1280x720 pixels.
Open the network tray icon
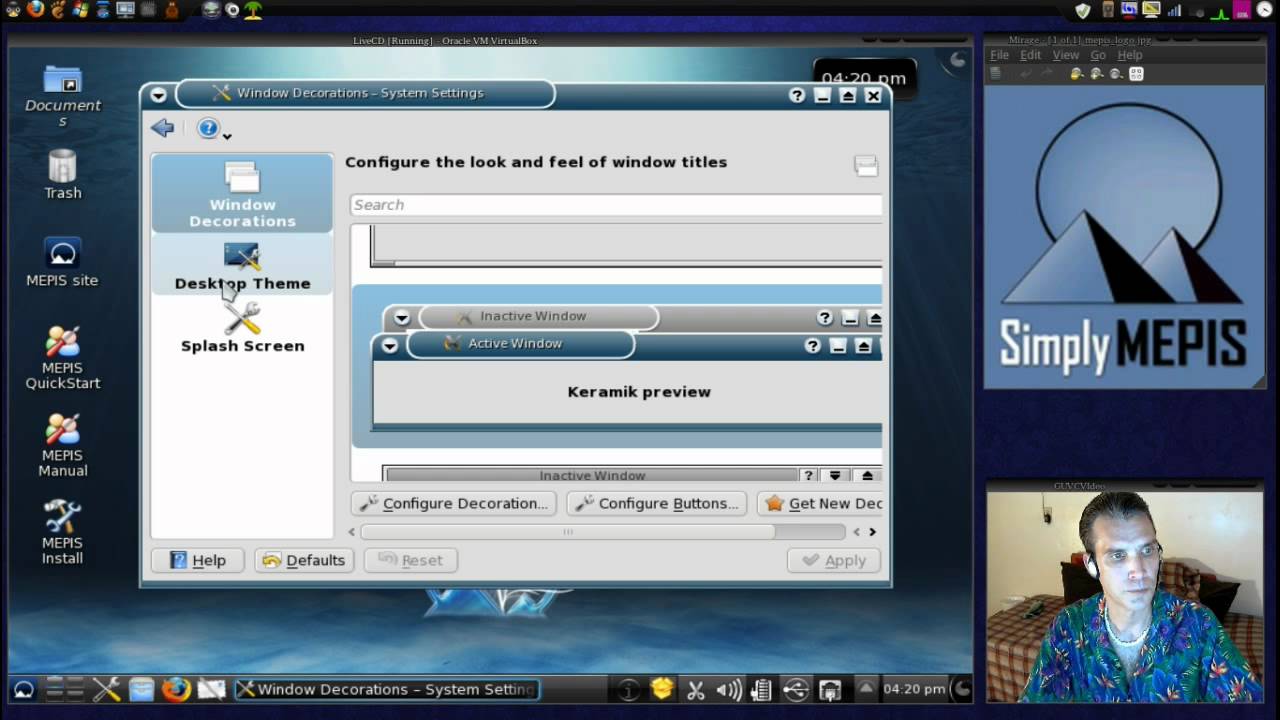pyautogui.click(x=830, y=690)
